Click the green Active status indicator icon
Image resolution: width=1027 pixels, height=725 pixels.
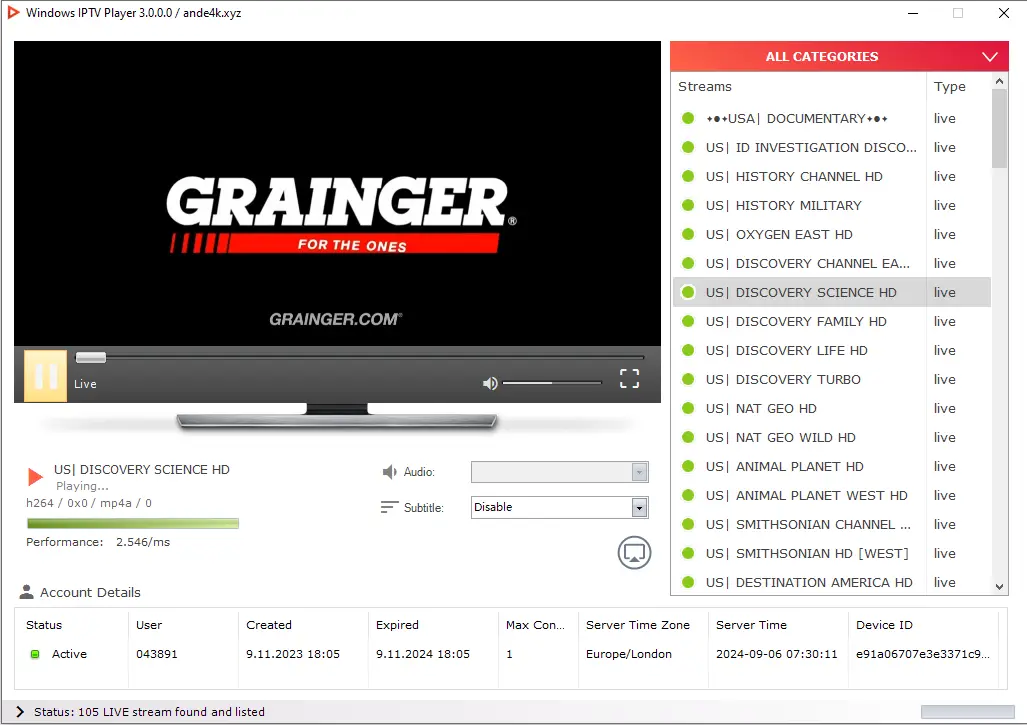click(35, 654)
